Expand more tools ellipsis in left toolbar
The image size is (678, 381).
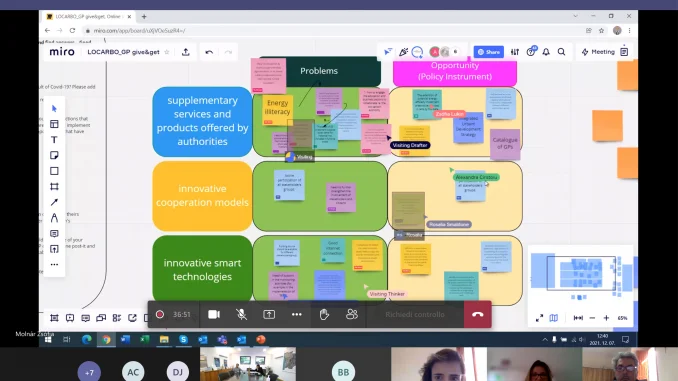pos(54,265)
